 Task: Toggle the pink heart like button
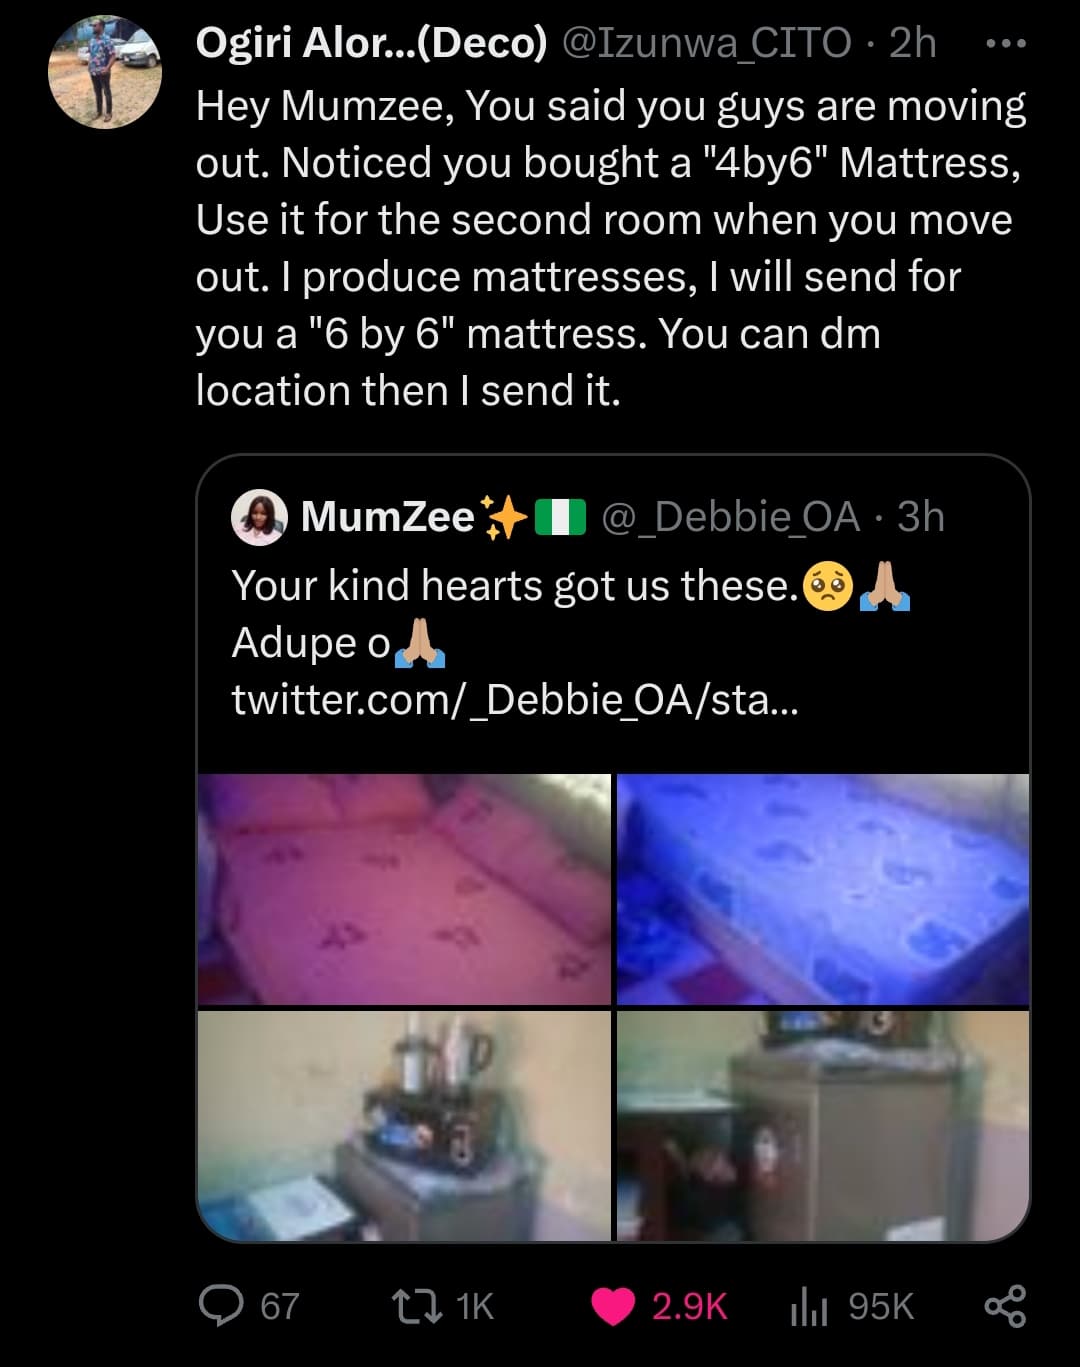point(614,1306)
